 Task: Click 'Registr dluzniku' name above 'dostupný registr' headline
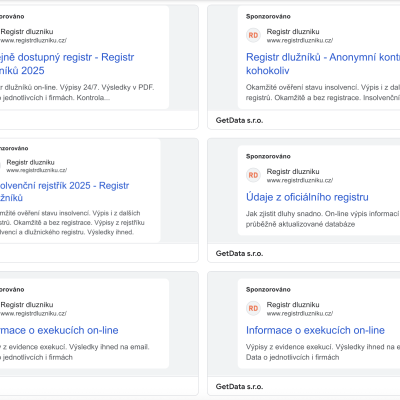point(27,32)
